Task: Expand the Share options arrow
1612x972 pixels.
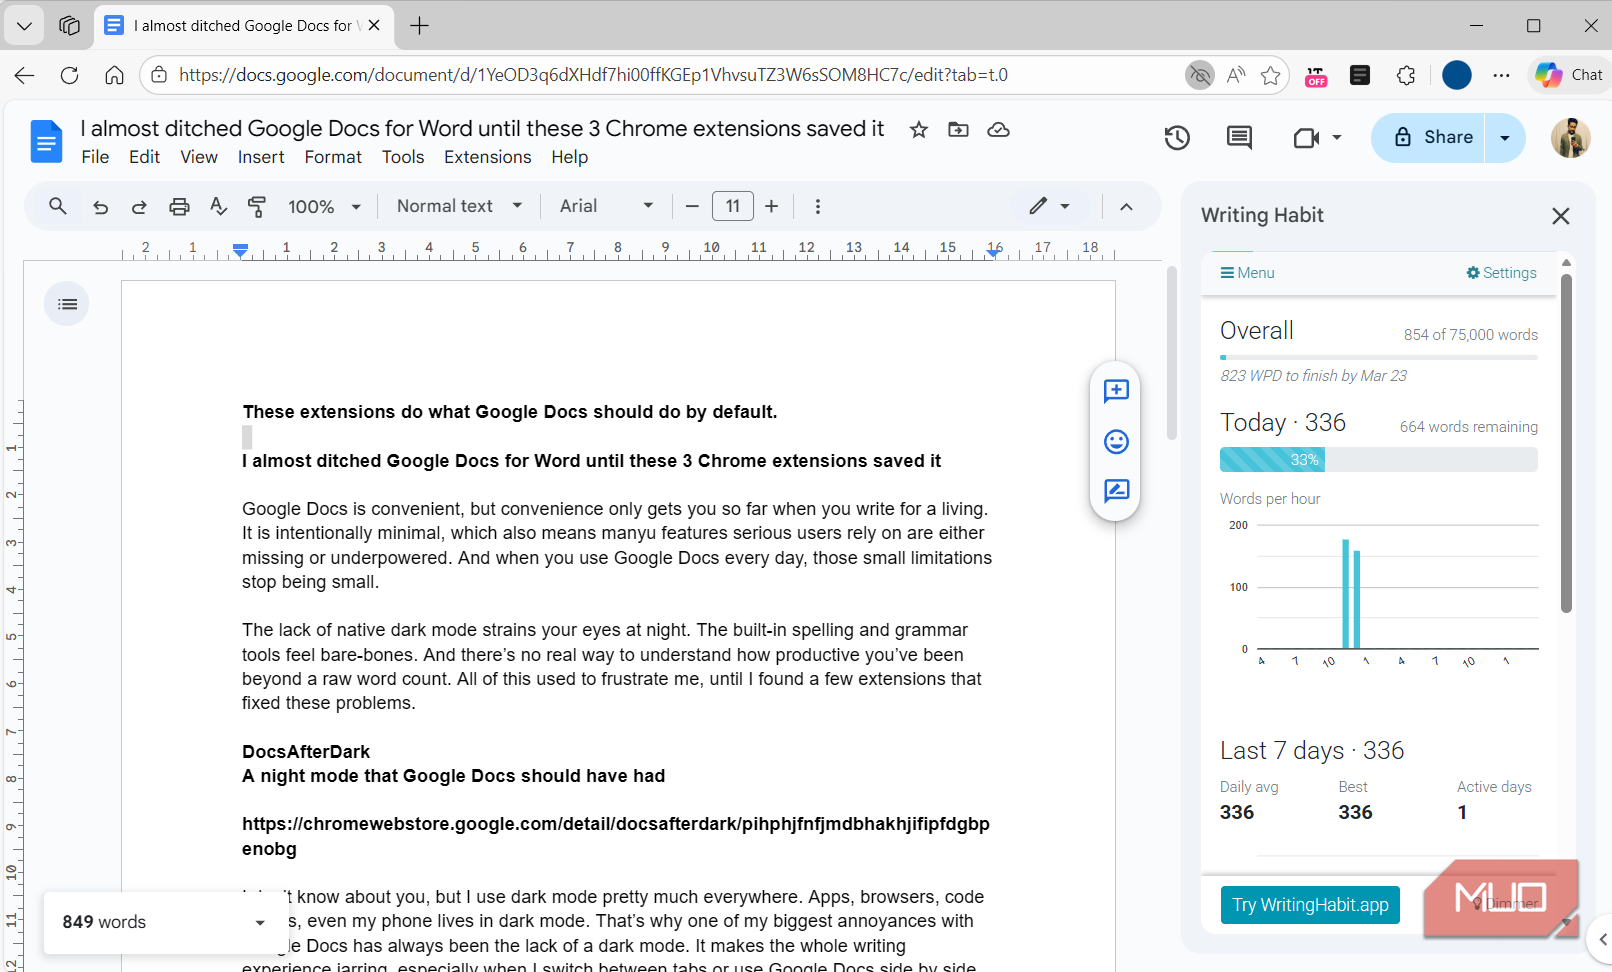Action: pos(1505,138)
